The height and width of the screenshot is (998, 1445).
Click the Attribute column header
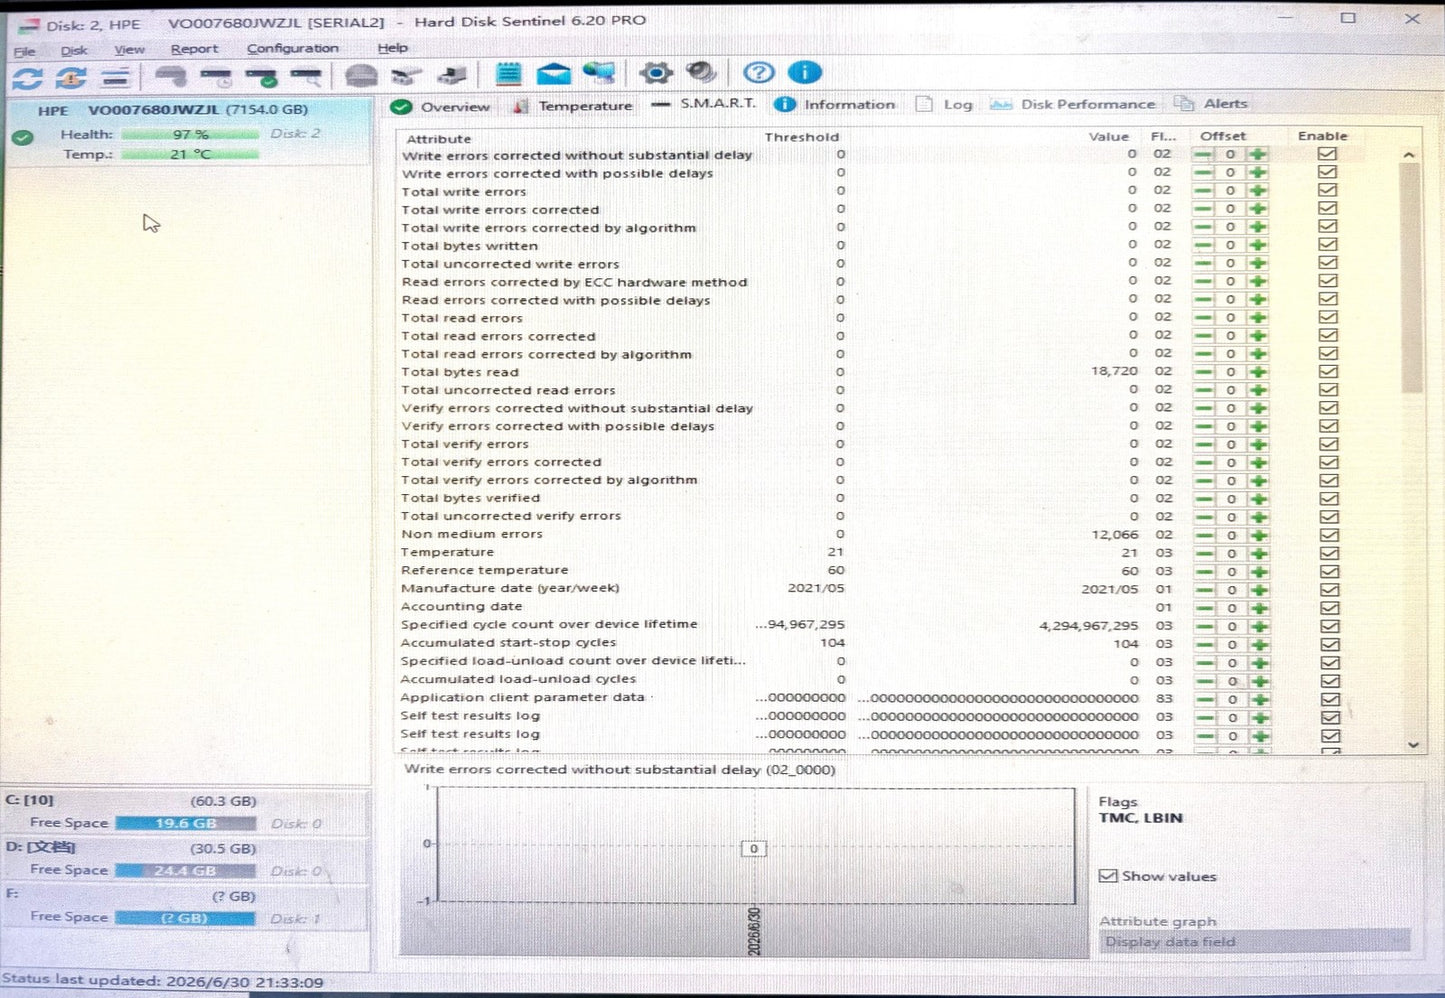tap(438, 139)
